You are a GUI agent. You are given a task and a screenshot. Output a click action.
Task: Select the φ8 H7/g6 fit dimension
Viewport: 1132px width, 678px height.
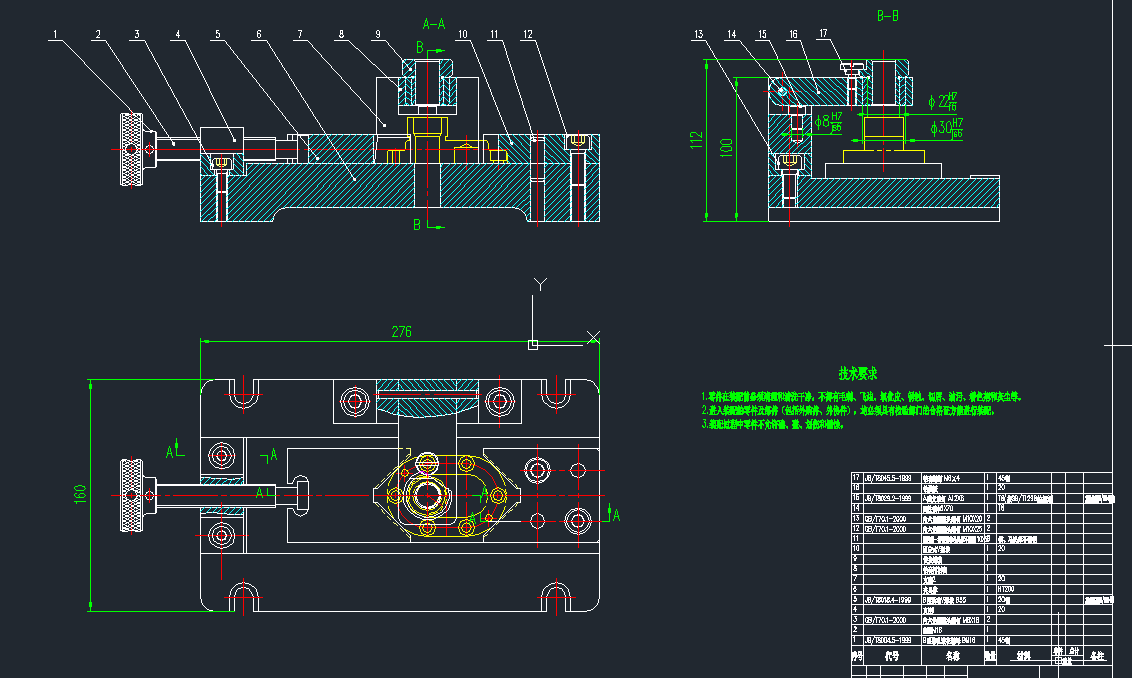click(828, 122)
